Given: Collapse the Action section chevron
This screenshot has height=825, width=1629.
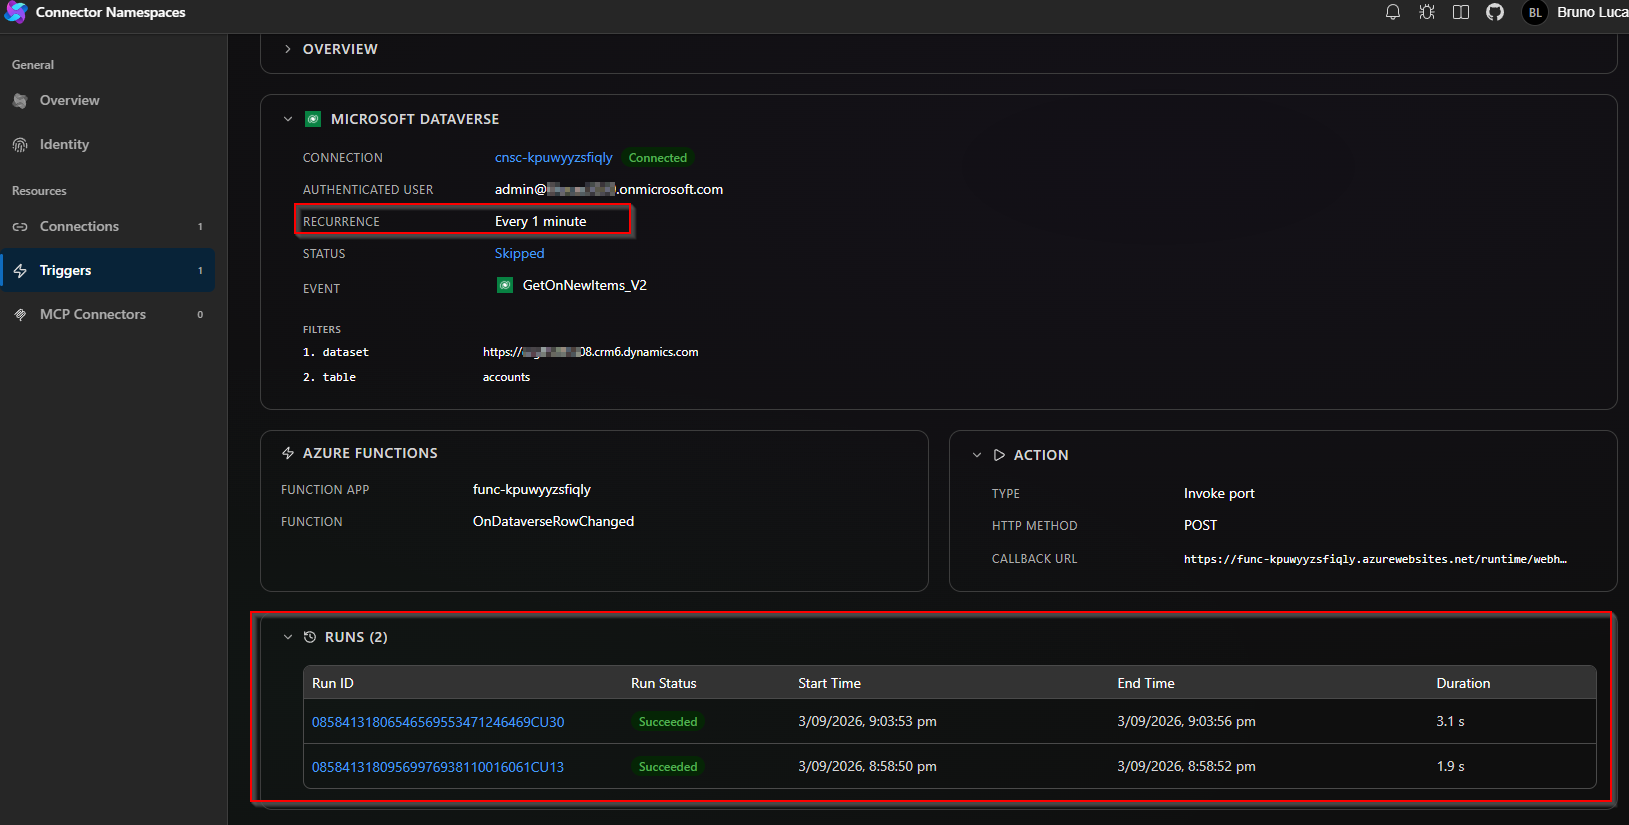Looking at the screenshot, I should [x=977, y=455].
